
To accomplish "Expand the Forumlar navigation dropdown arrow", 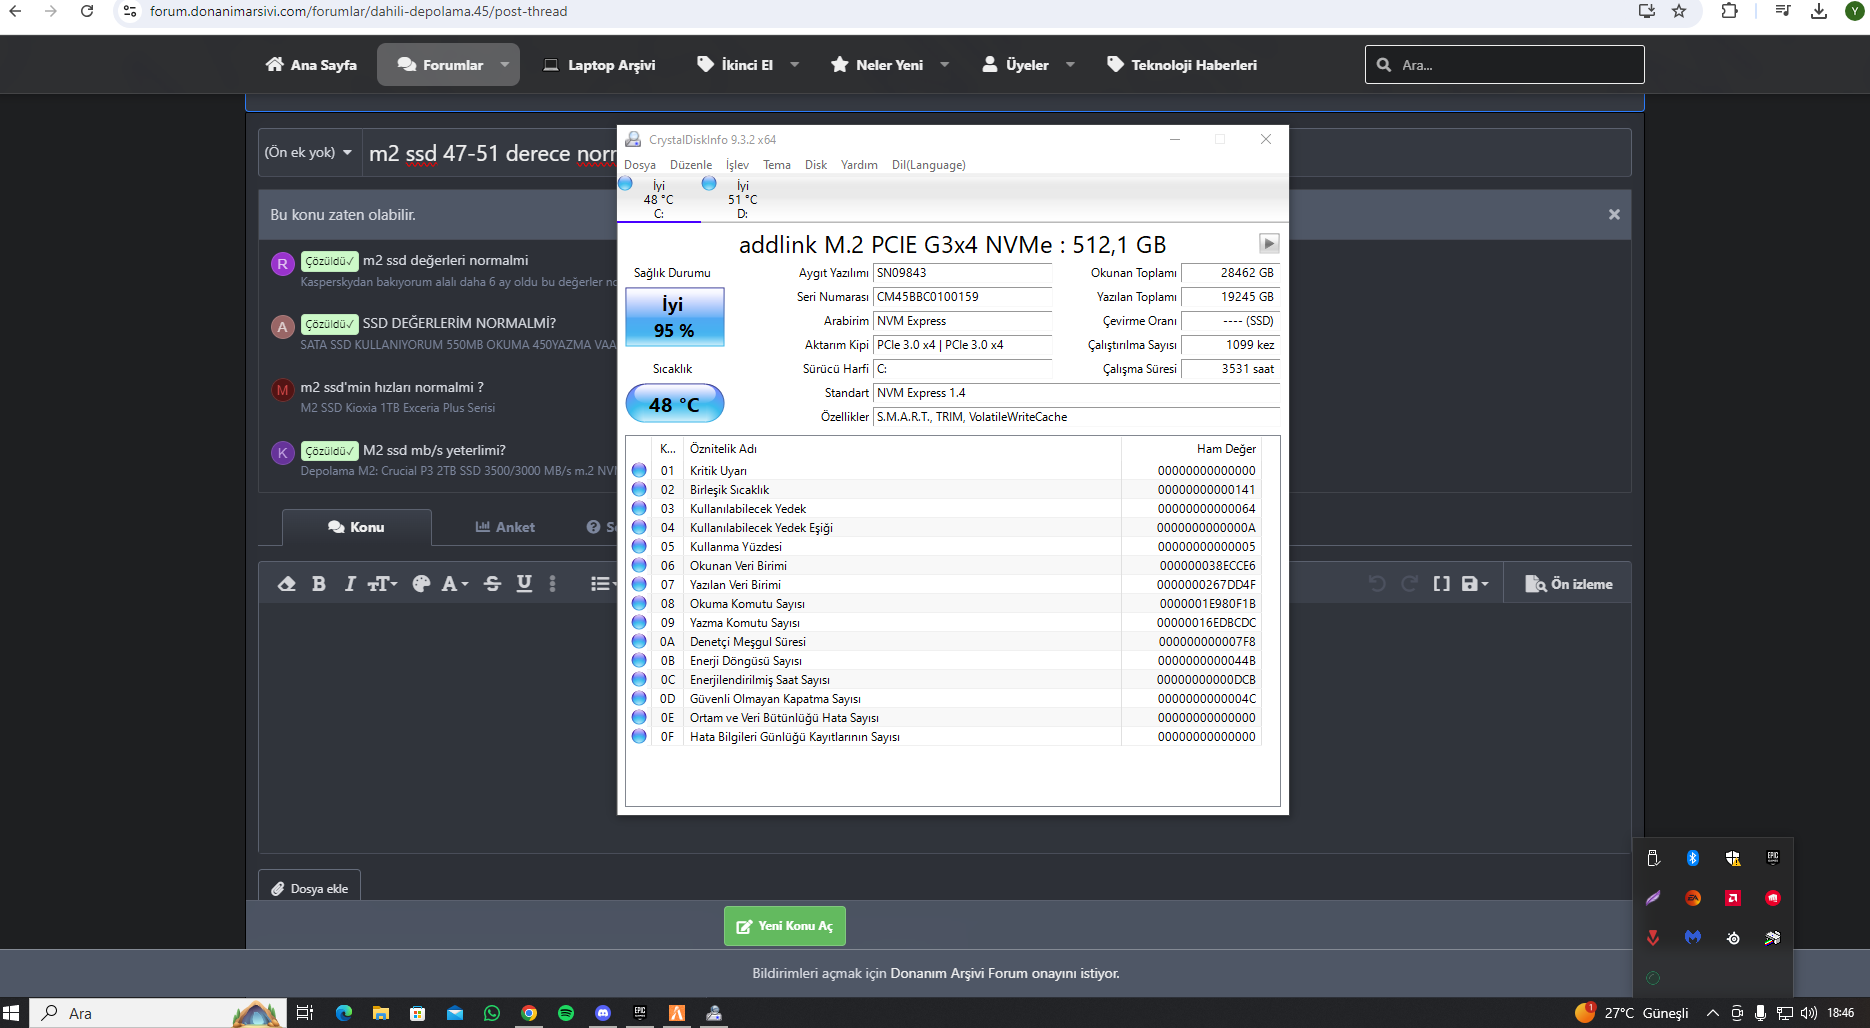I will 505,65.
